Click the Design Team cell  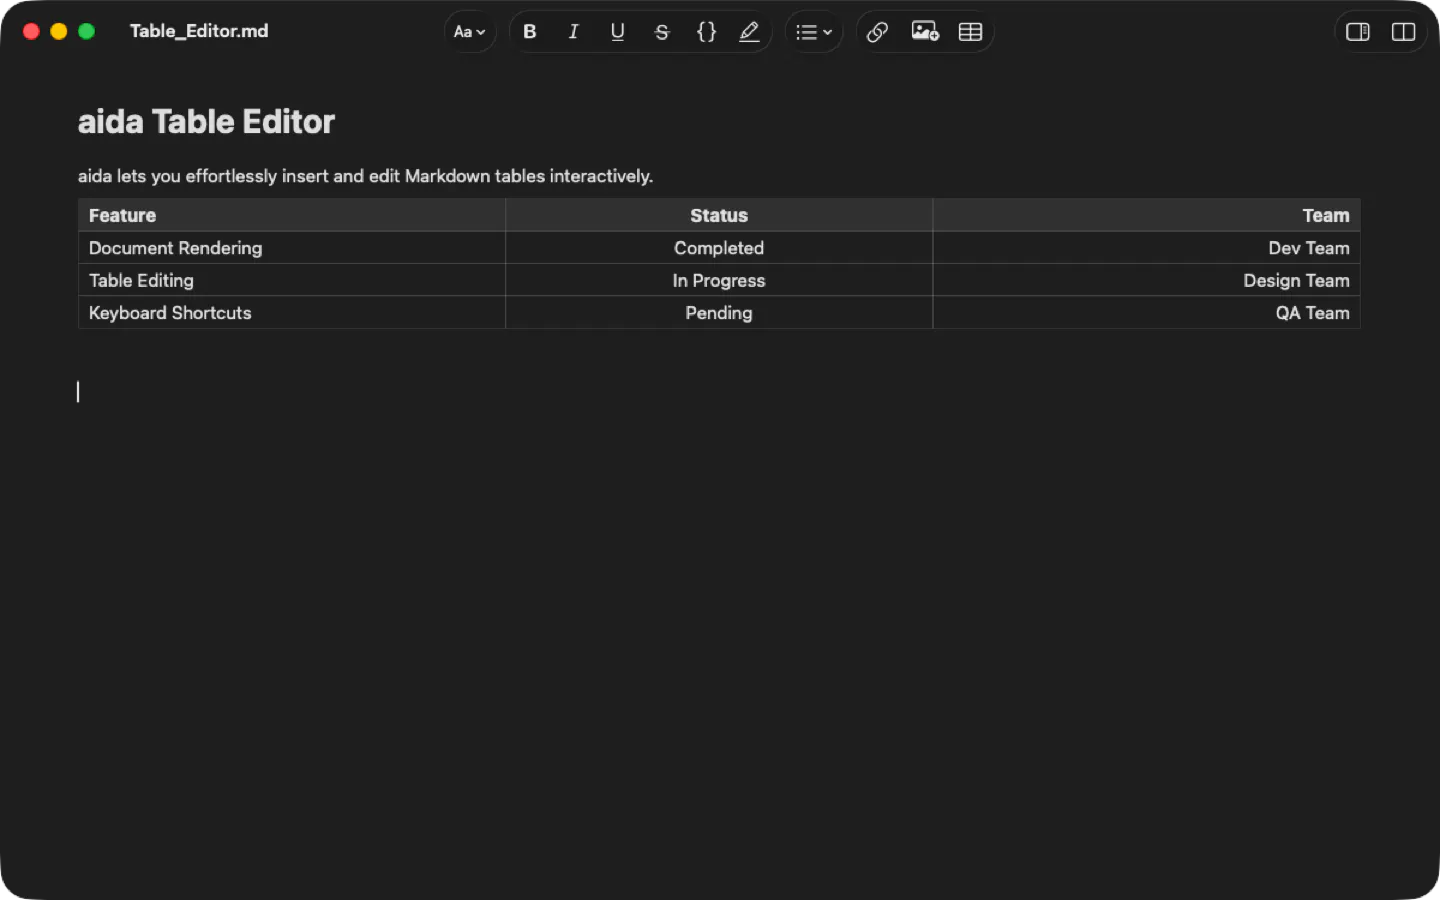[1146, 280]
